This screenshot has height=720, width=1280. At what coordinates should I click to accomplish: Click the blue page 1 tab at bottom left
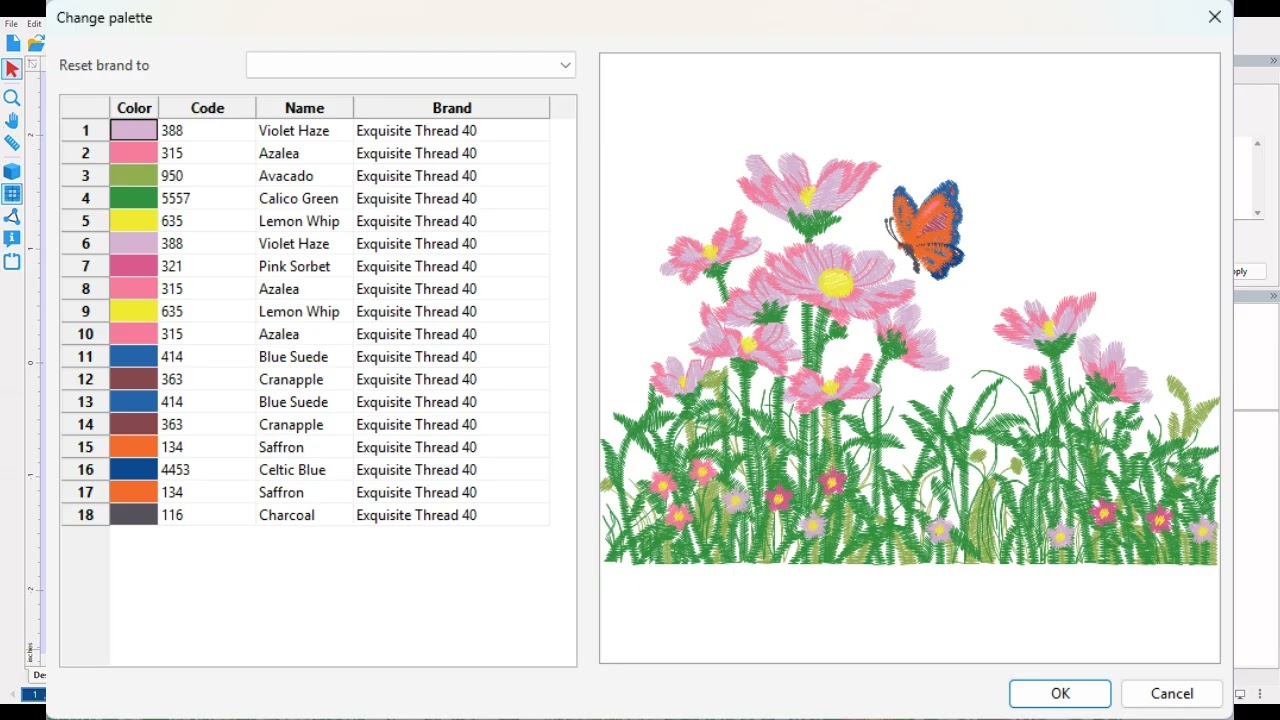point(35,694)
